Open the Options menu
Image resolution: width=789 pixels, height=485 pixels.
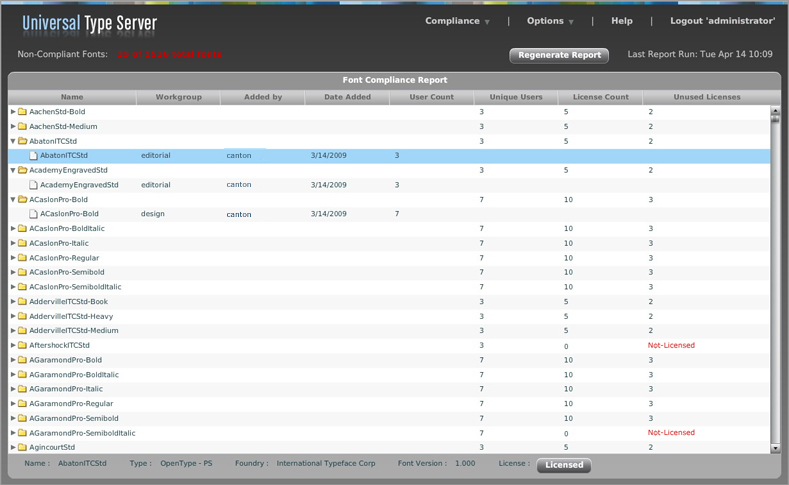(550, 21)
